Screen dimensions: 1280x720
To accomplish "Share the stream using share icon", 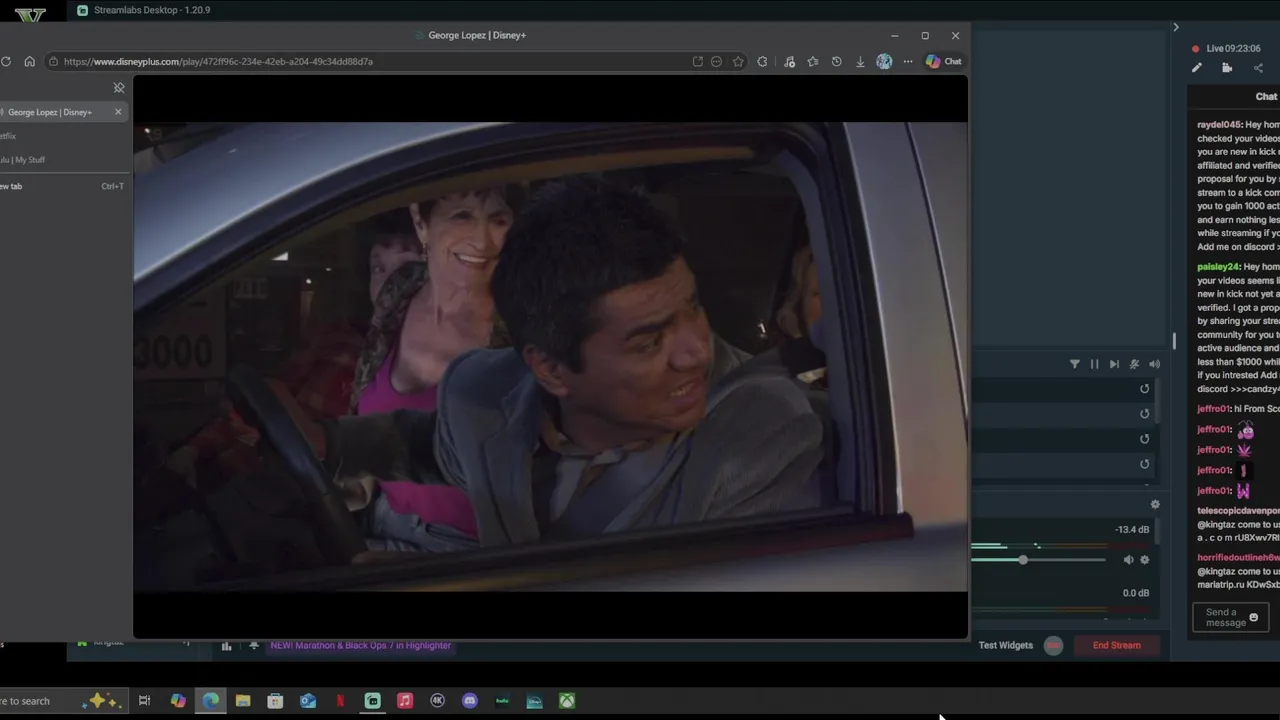I will [x=1258, y=68].
